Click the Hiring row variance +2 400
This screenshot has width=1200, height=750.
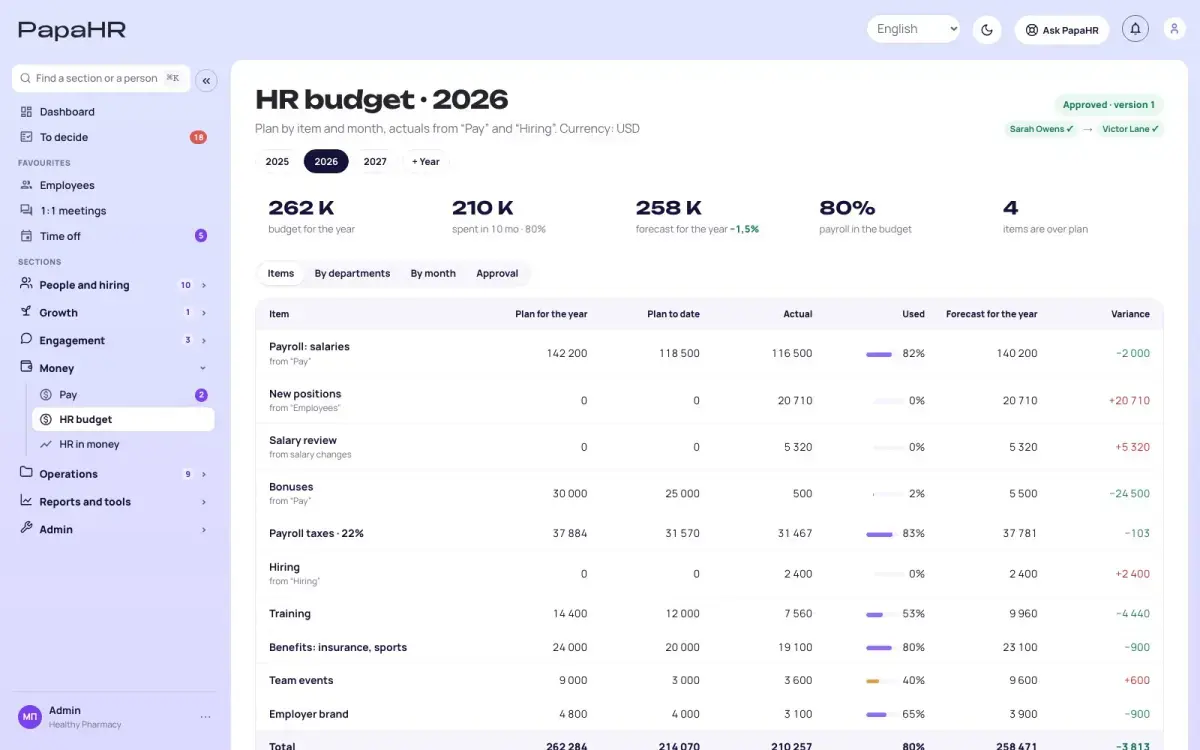click(1132, 574)
